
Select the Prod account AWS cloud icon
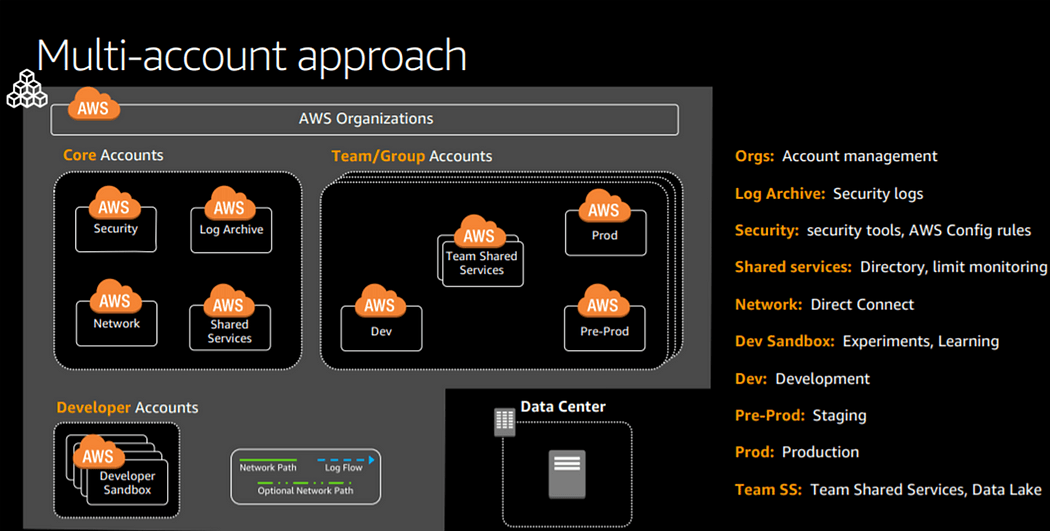pos(603,208)
